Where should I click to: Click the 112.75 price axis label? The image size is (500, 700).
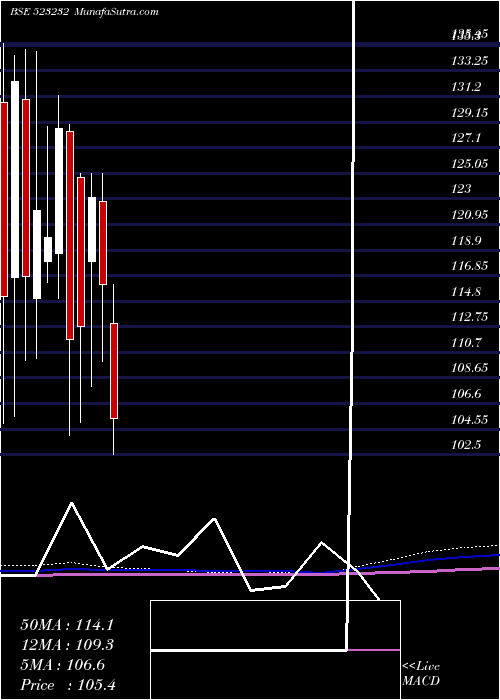pos(470,317)
